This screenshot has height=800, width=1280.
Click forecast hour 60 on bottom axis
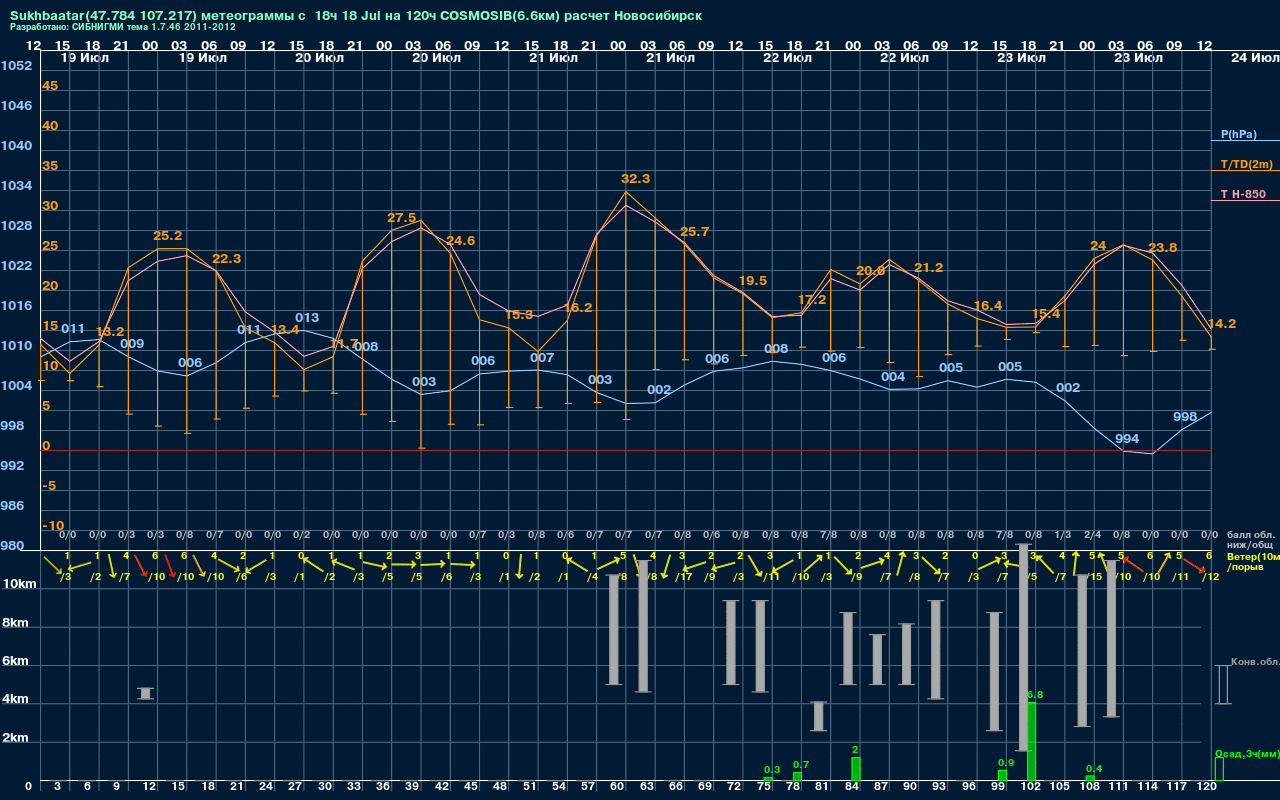coord(617,787)
